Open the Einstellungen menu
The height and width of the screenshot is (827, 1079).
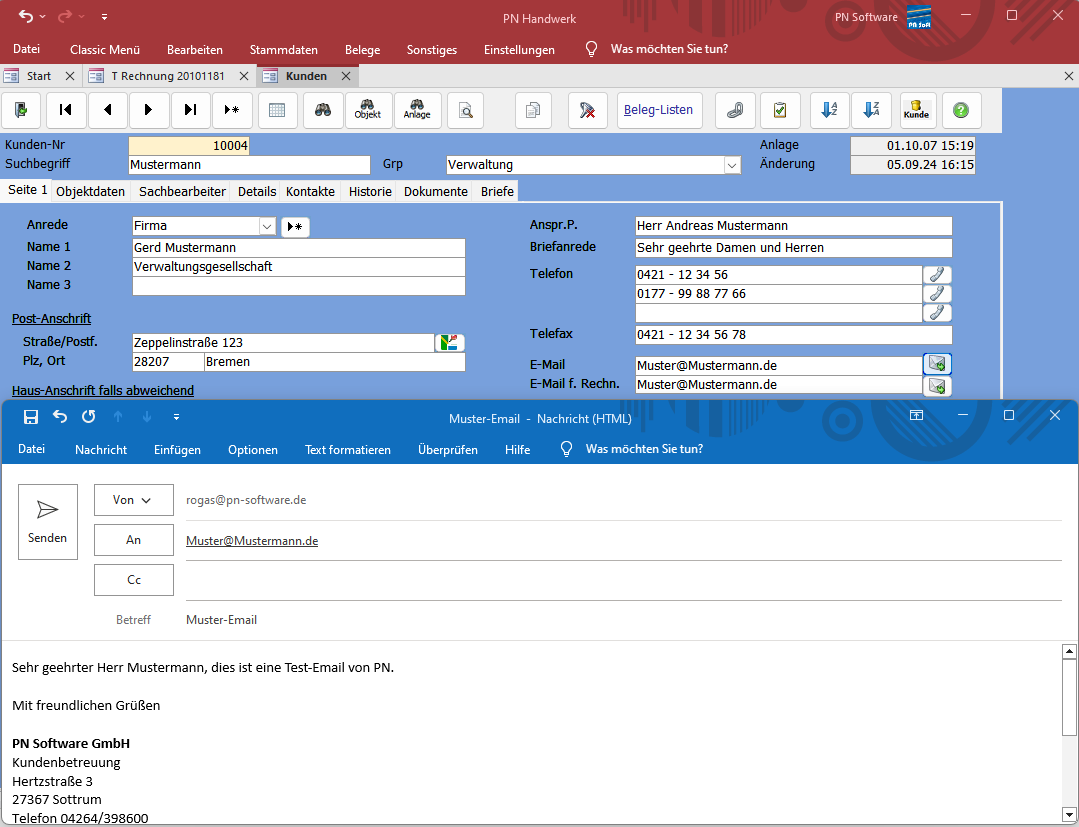point(520,50)
